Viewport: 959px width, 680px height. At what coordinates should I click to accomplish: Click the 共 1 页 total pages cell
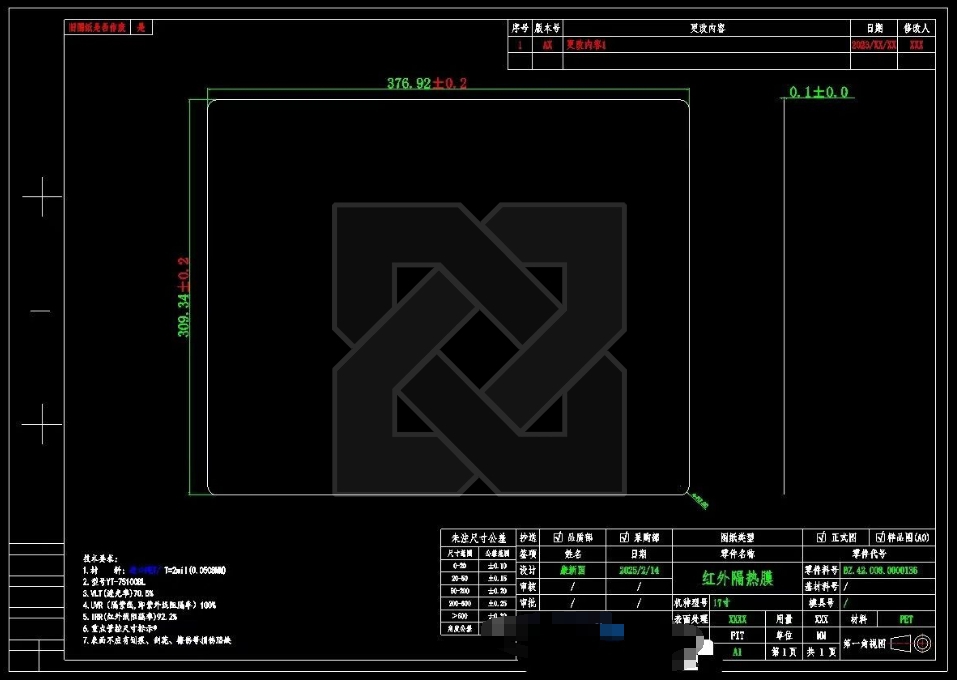click(x=821, y=652)
